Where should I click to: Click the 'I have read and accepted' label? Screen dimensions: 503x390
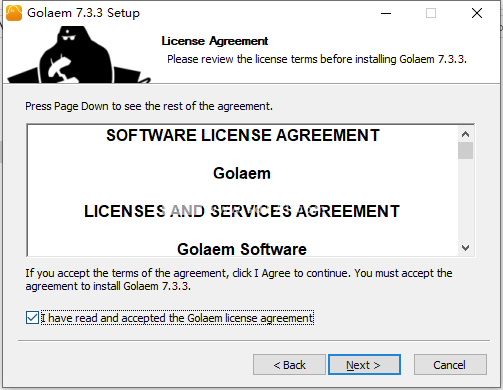(x=177, y=318)
